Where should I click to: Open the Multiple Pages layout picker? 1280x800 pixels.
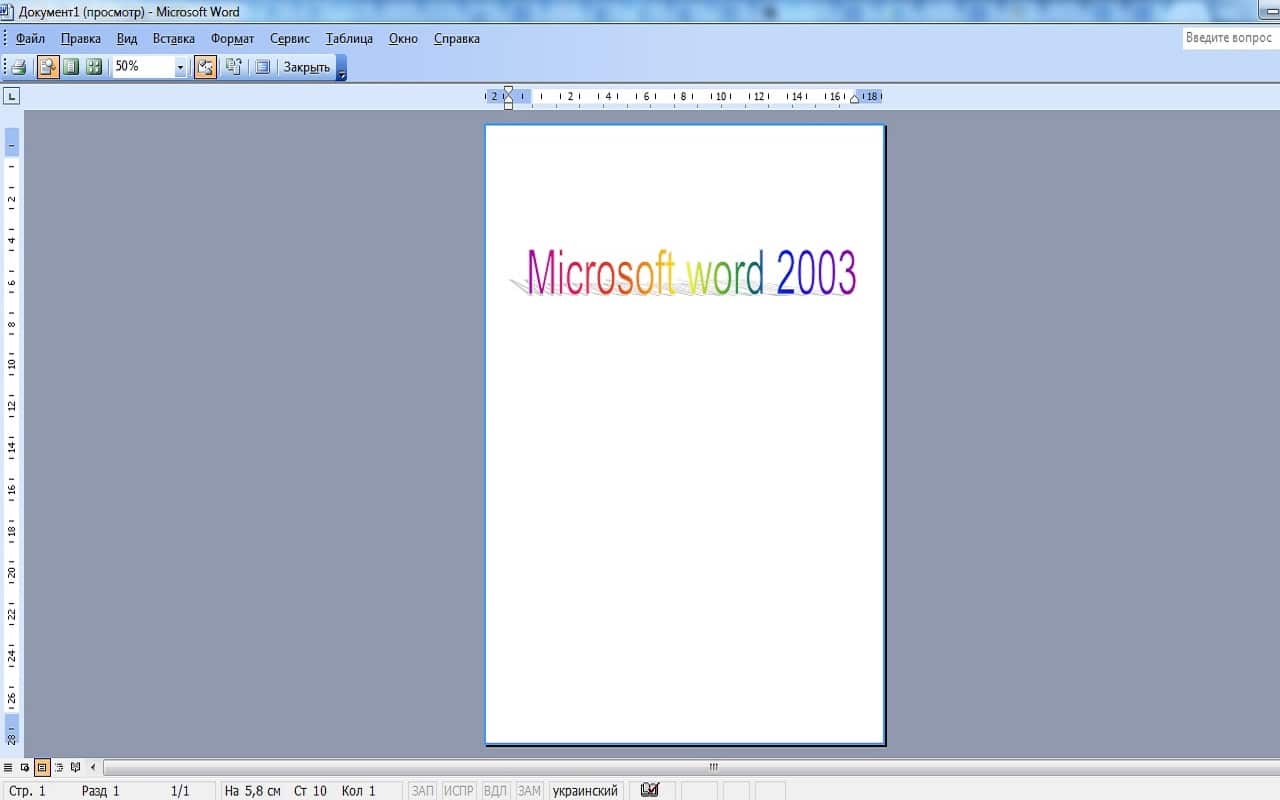[94, 66]
